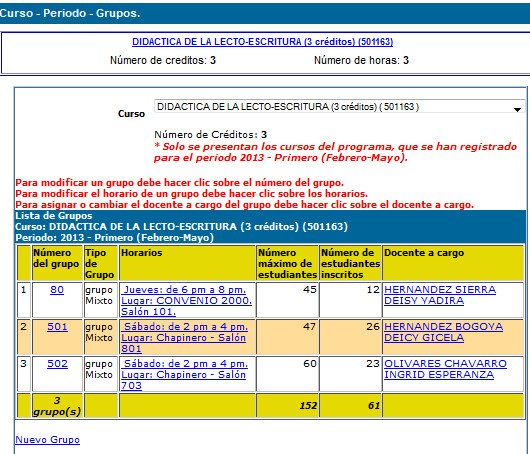
Task: Open the DIDACTICA DE LA LECTO-ESCRITURA title link
Action: pyautogui.click(x=262, y=42)
